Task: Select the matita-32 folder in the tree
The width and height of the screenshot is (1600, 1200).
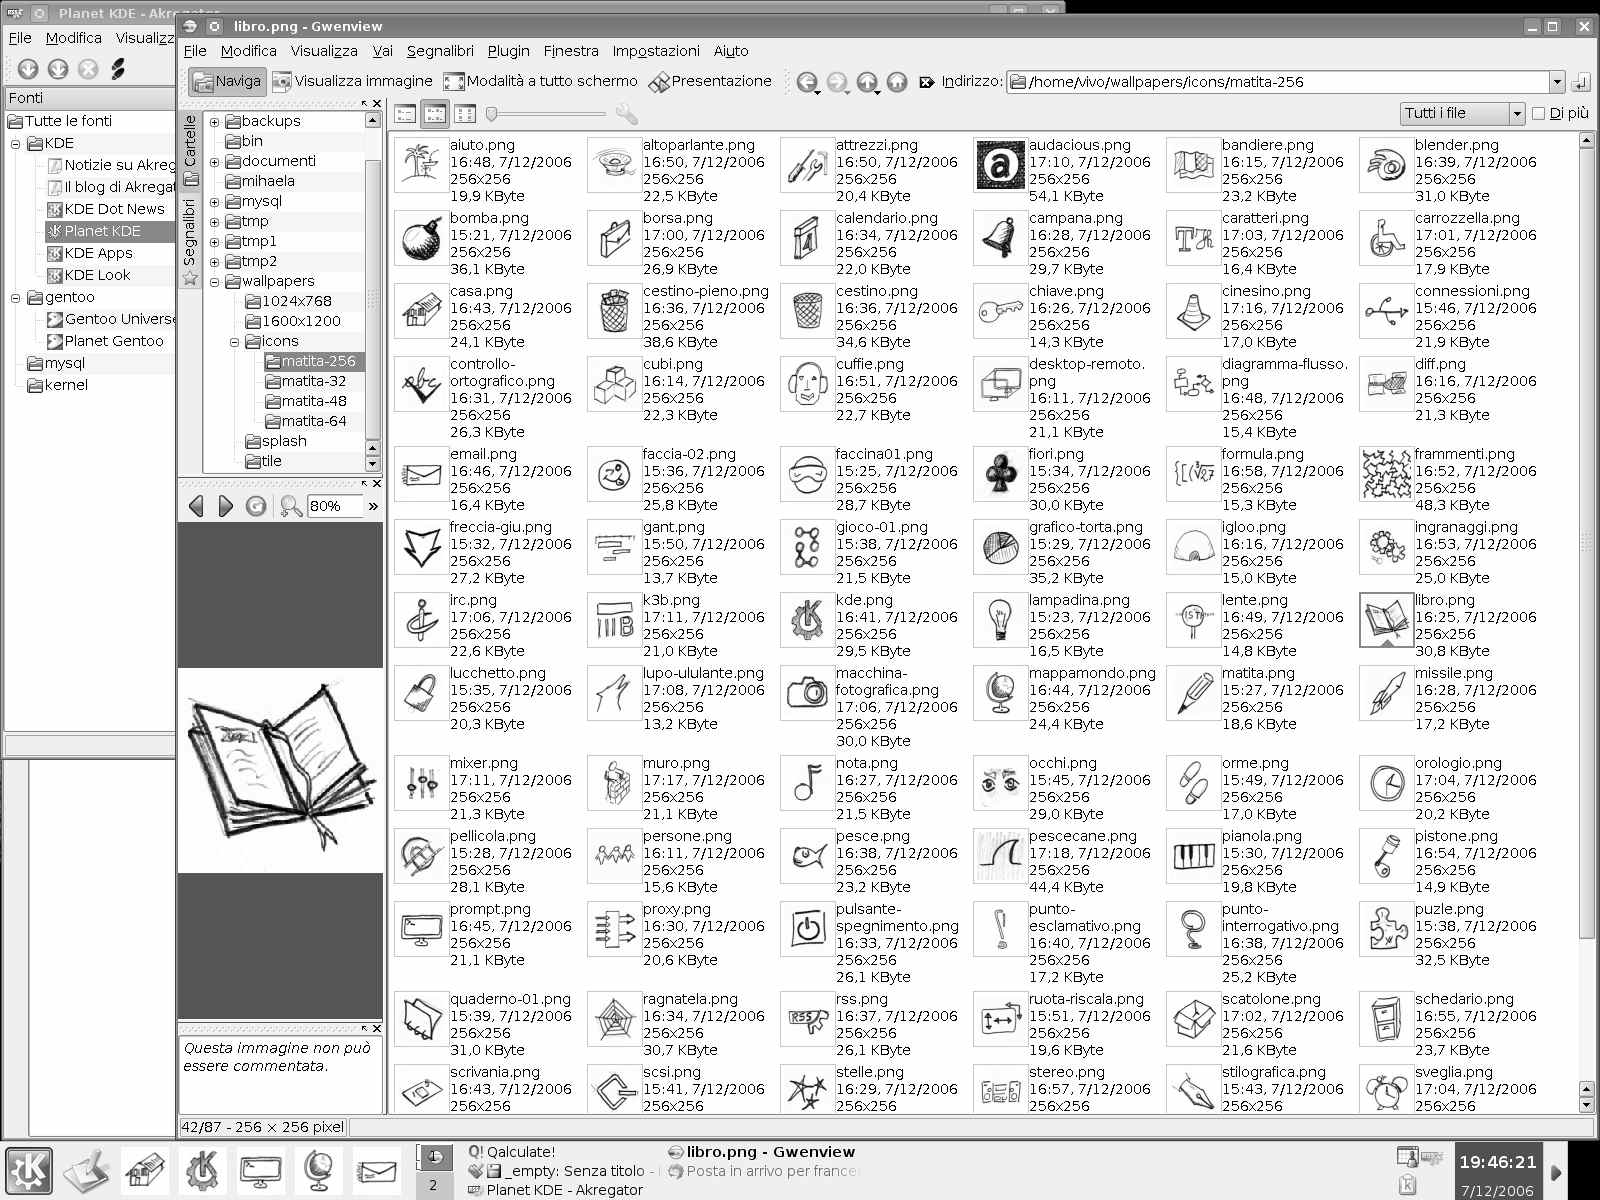Action: pyautogui.click(x=306, y=381)
